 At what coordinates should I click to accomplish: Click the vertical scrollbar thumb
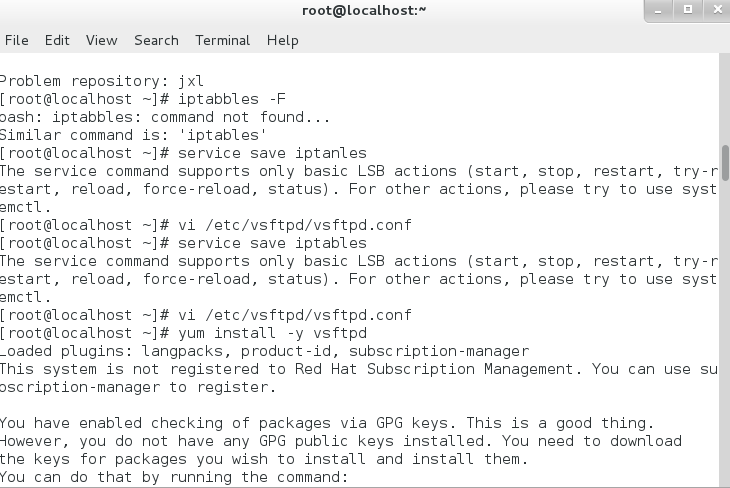[x=725, y=162]
